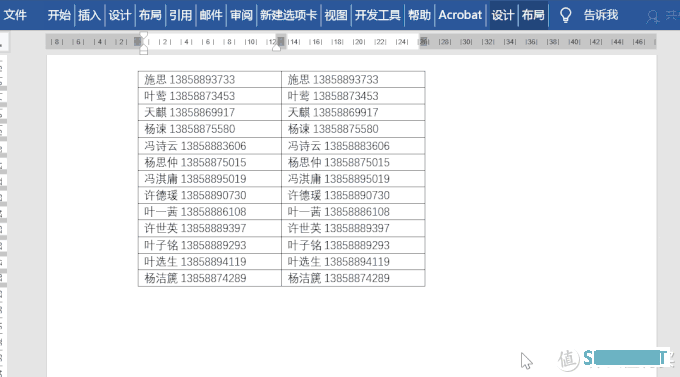
Task: Click right column cell 冯淇庸 13858895019
Action: (x=353, y=179)
